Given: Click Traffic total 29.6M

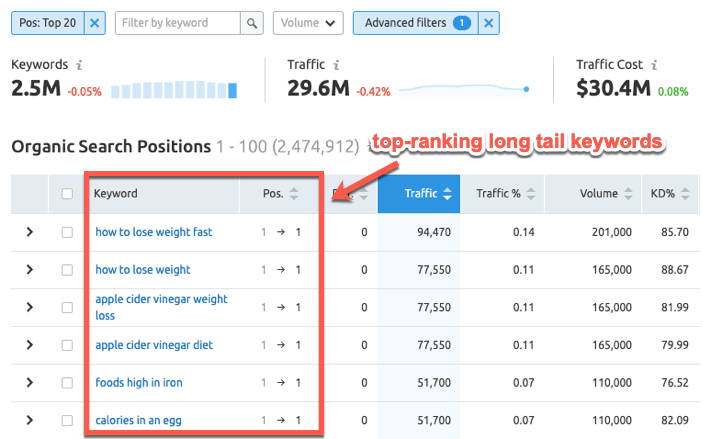Looking at the screenshot, I should 318,88.
